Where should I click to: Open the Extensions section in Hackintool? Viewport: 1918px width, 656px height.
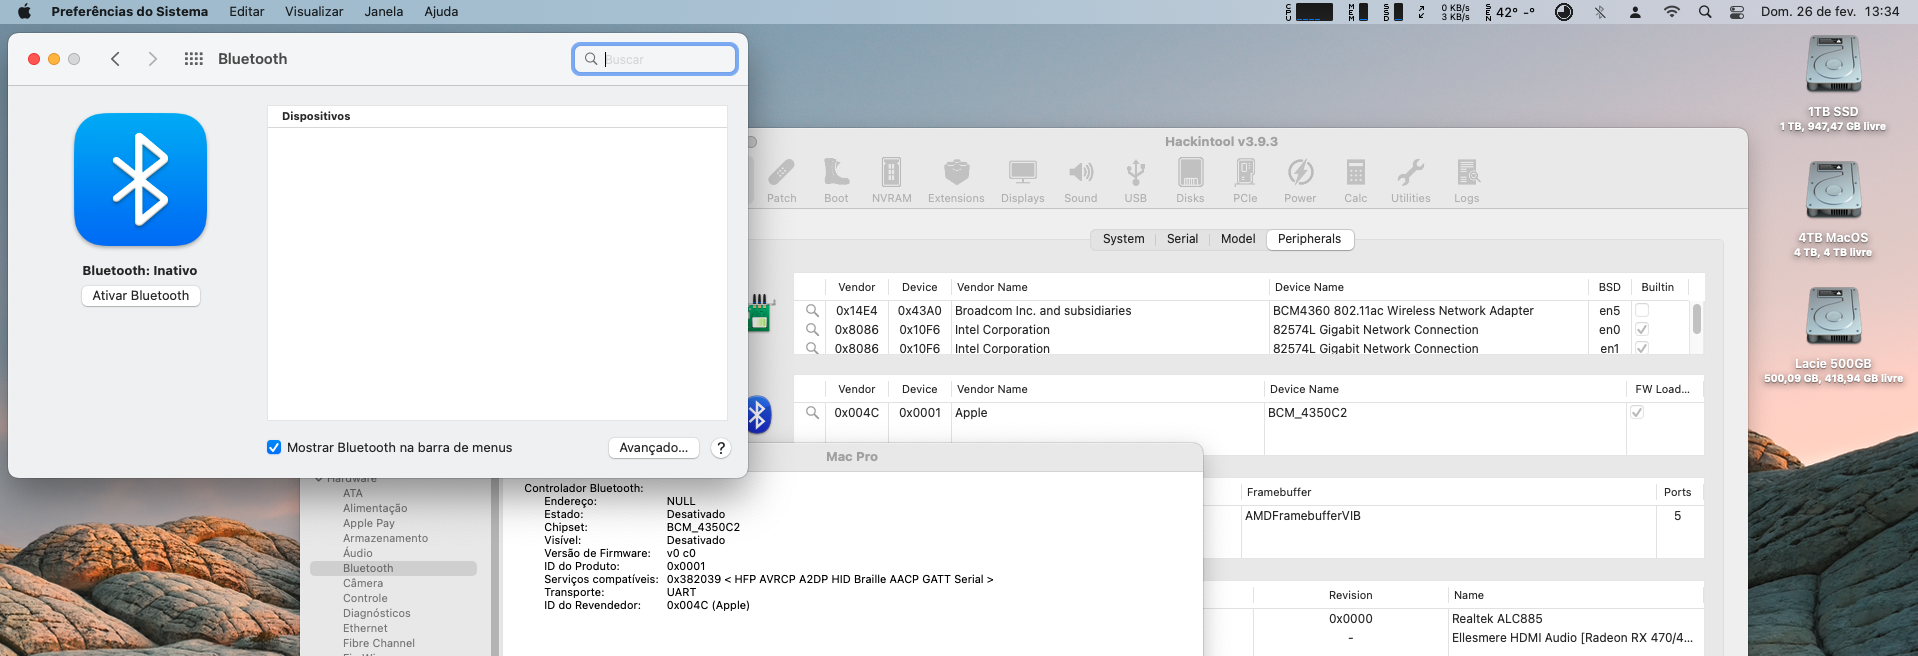(956, 181)
